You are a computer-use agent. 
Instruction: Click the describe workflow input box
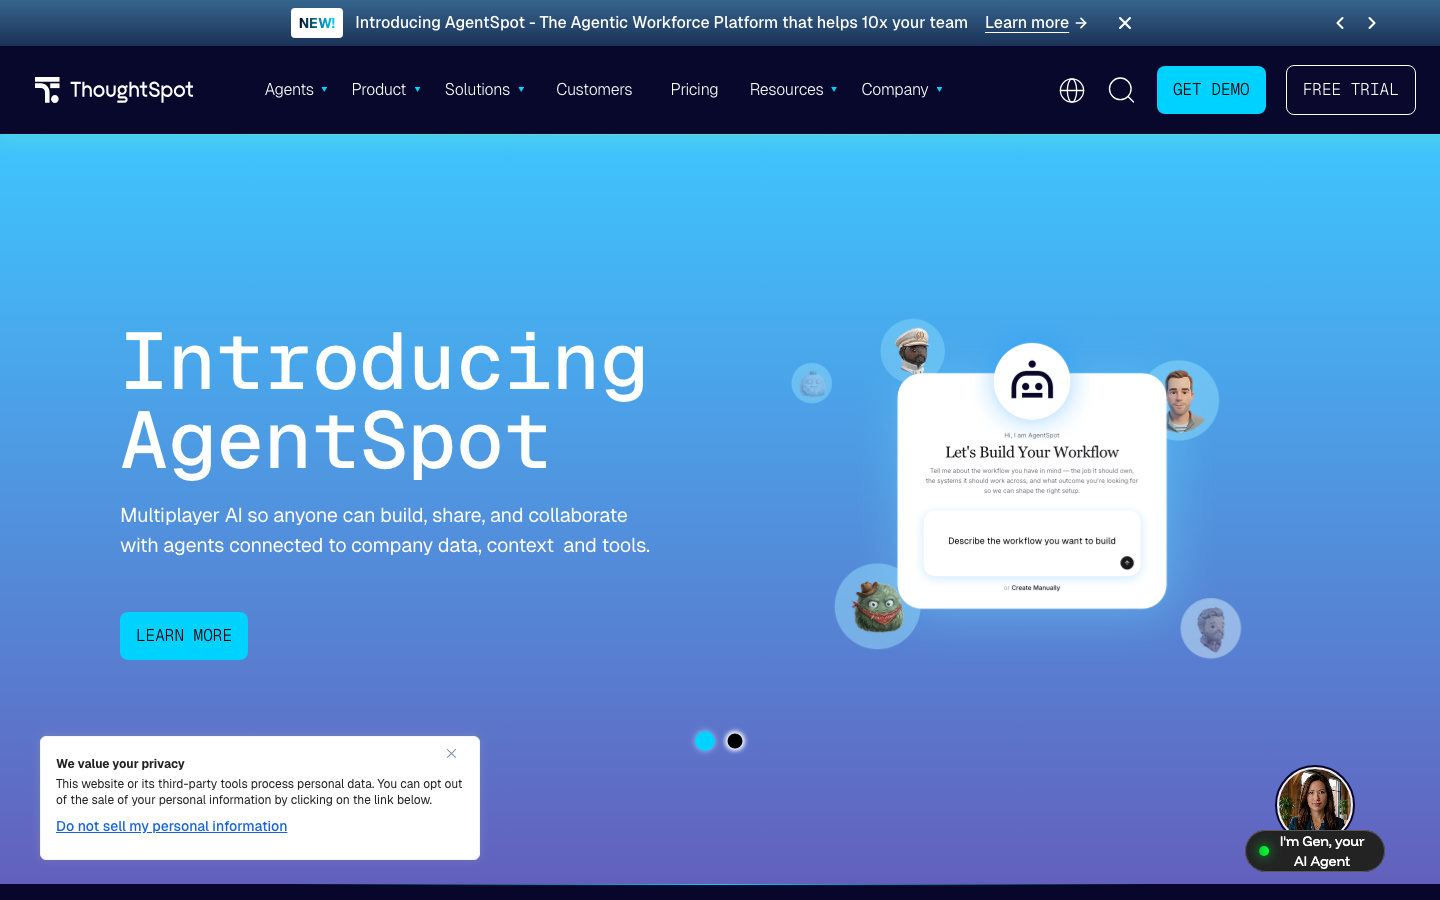1032,543
